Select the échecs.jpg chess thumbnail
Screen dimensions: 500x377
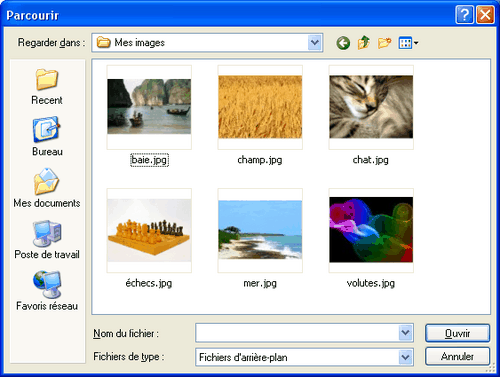(149, 230)
